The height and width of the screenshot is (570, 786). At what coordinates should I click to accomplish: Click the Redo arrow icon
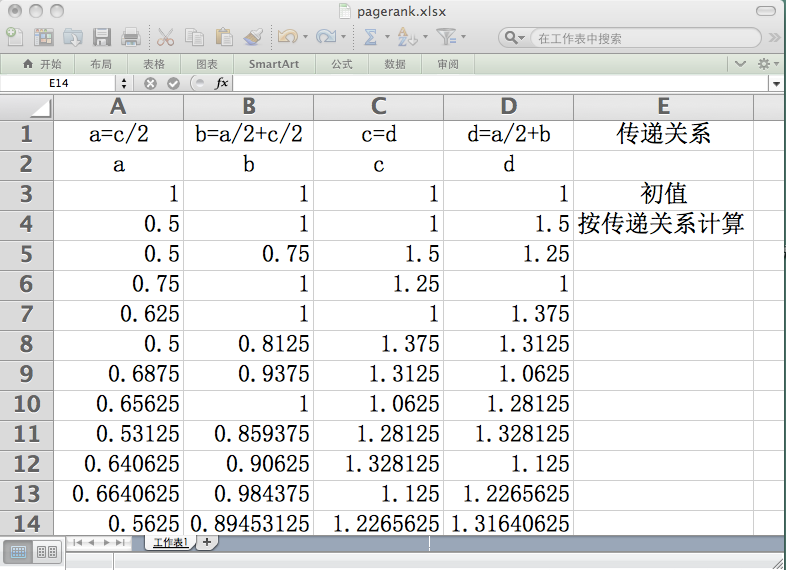[x=326, y=37]
